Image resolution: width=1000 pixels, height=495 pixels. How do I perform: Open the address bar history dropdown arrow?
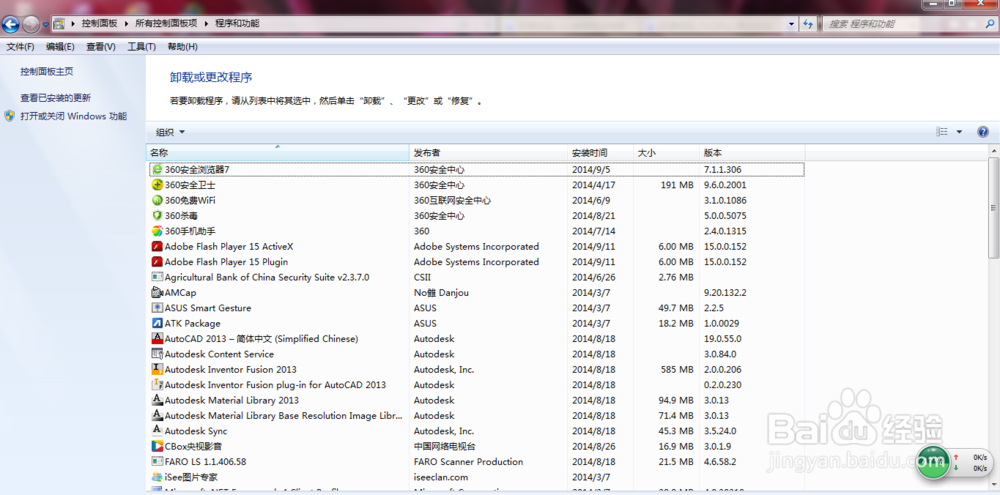coord(791,24)
